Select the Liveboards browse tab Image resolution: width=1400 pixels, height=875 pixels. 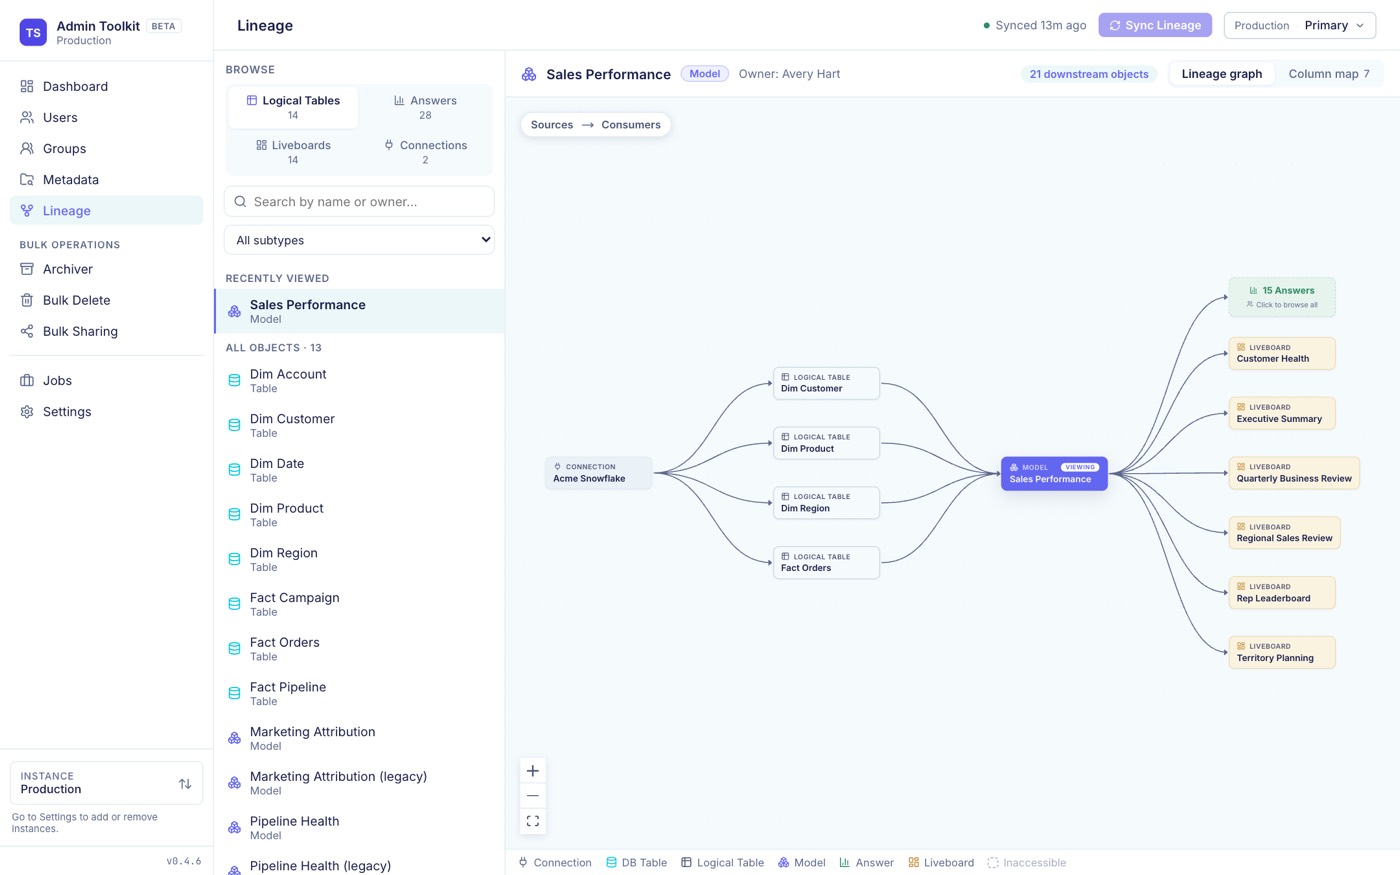(293, 152)
